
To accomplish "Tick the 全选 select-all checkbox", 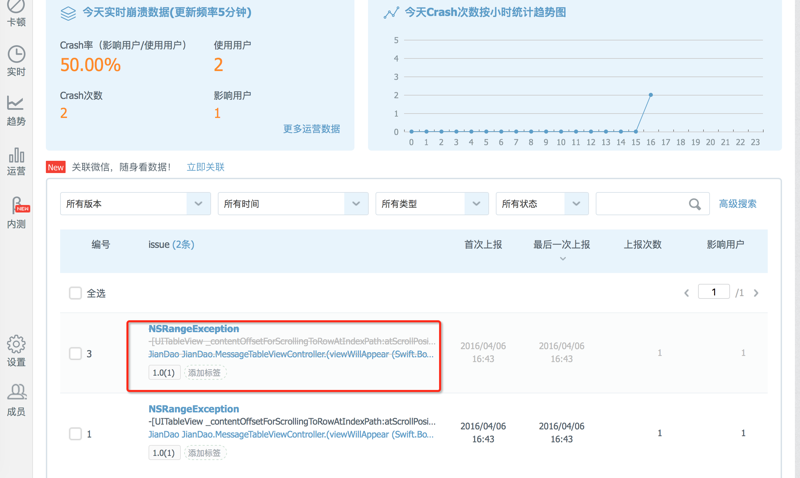I will click(75, 293).
